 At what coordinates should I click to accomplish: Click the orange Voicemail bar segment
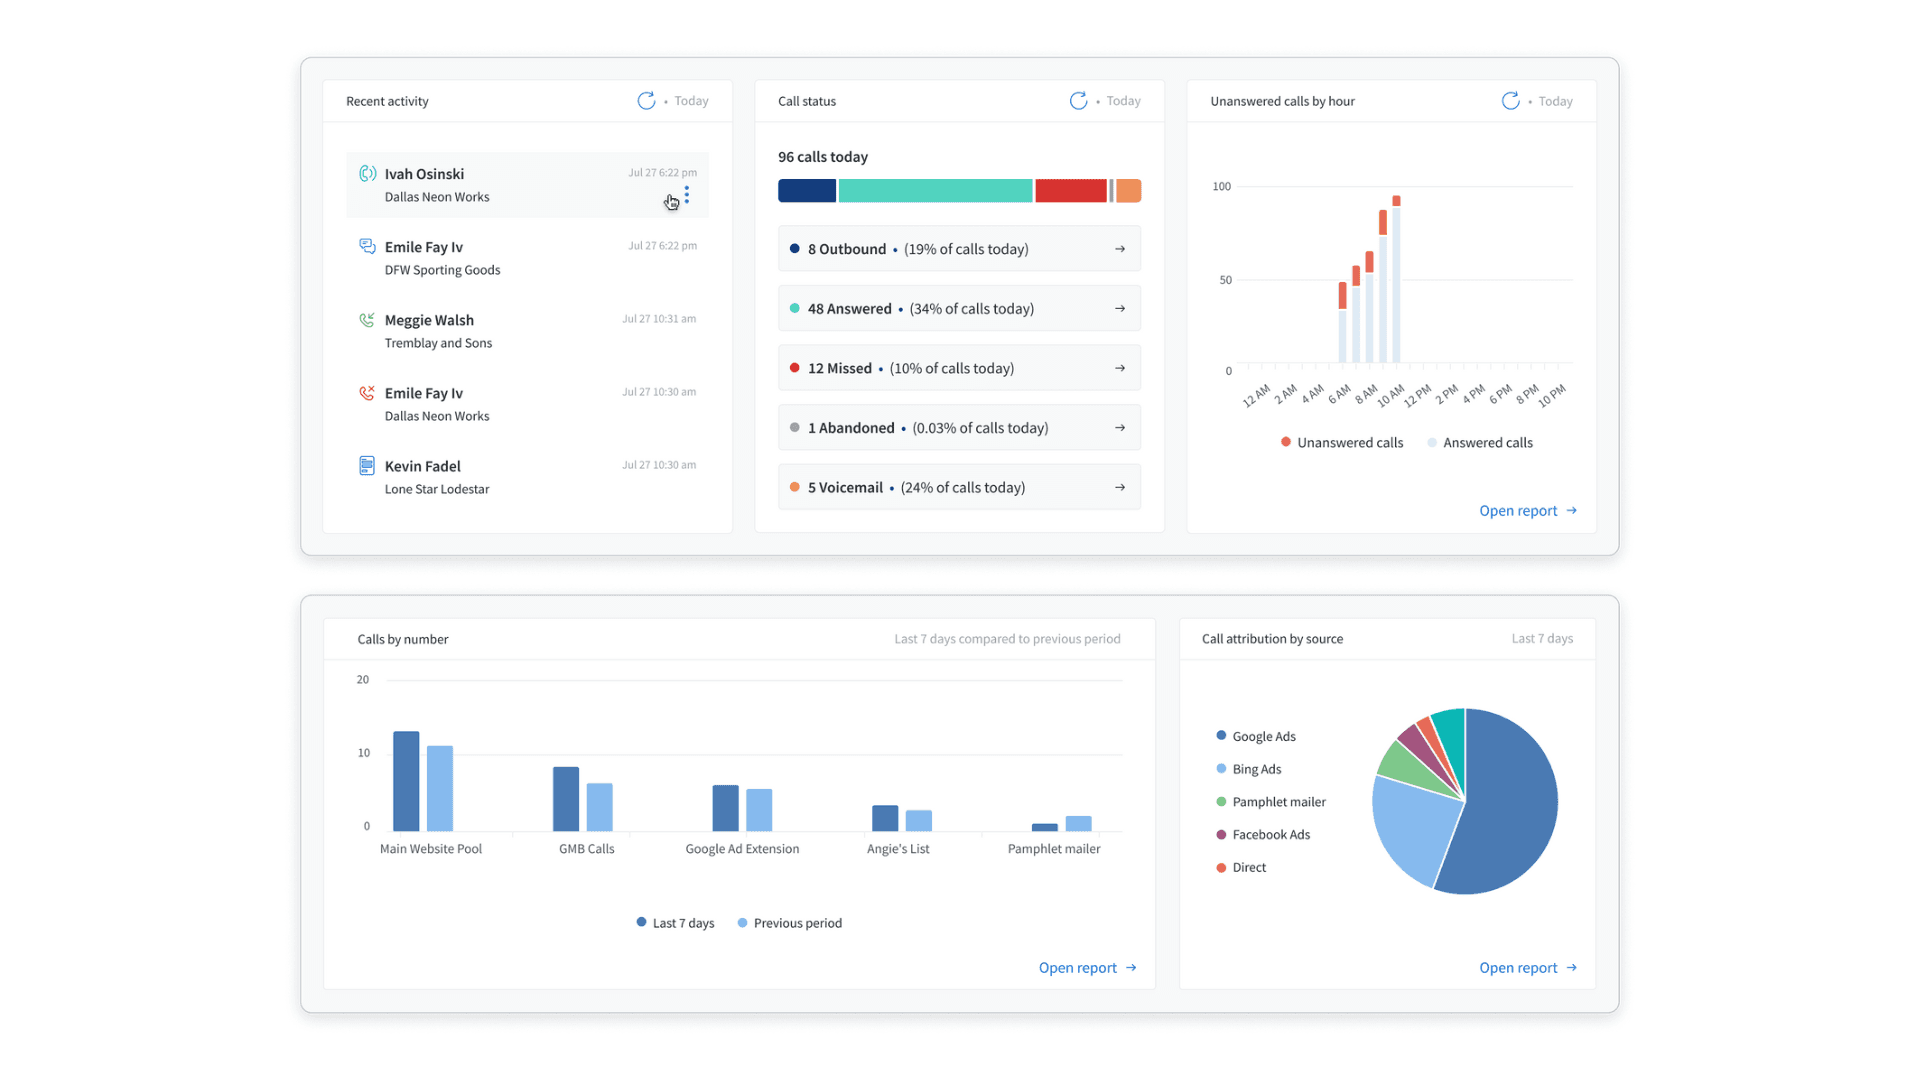[x=1129, y=191]
